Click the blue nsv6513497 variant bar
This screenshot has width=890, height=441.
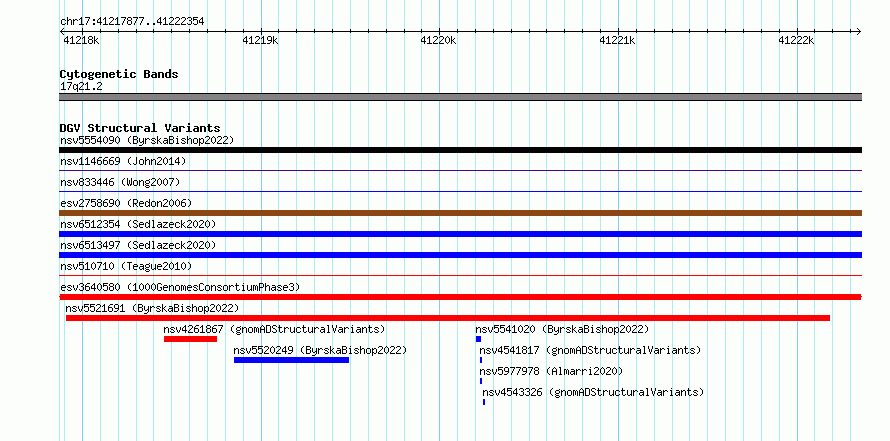point(460,255)
